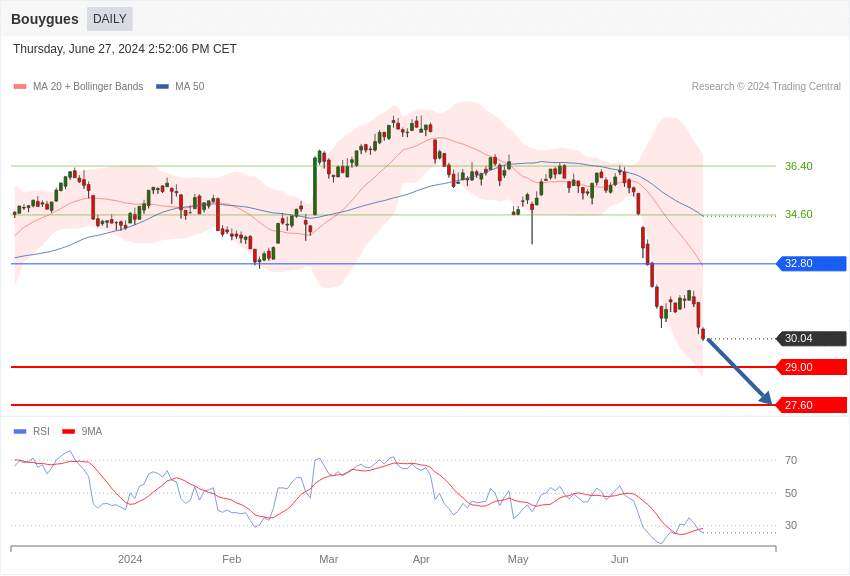This screenshot has height=576, width=850.
Task: Click the Bouygues chart title
Action: (45, 19)
